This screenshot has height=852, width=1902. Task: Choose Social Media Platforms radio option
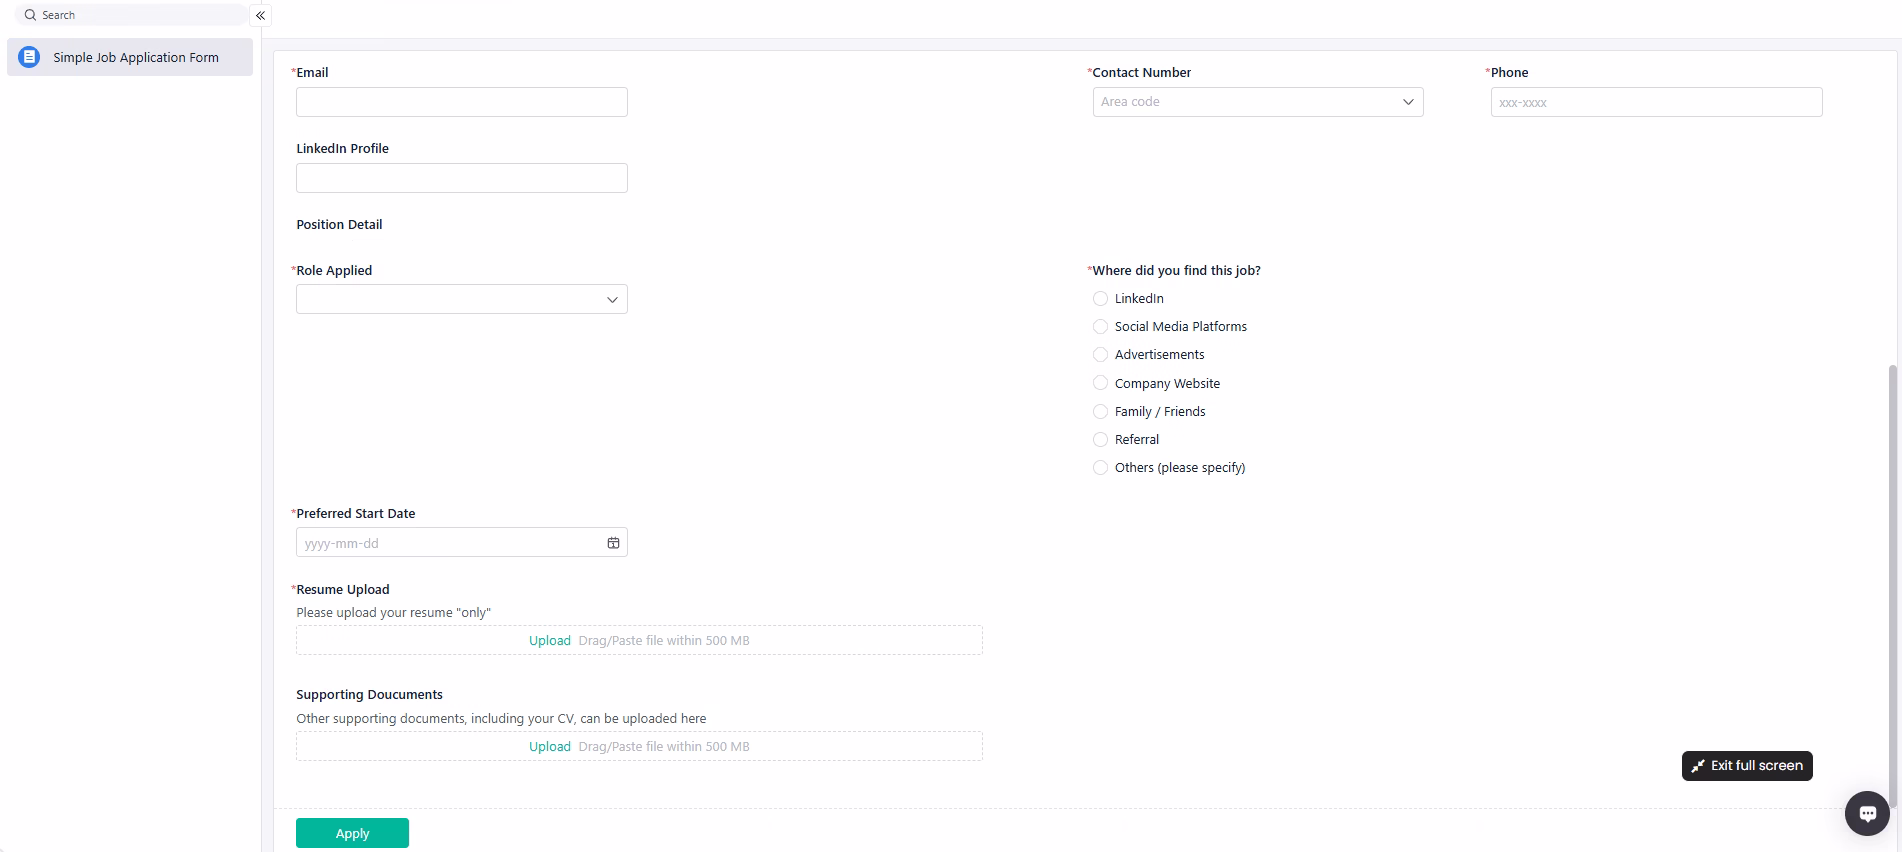point(1100,327)
